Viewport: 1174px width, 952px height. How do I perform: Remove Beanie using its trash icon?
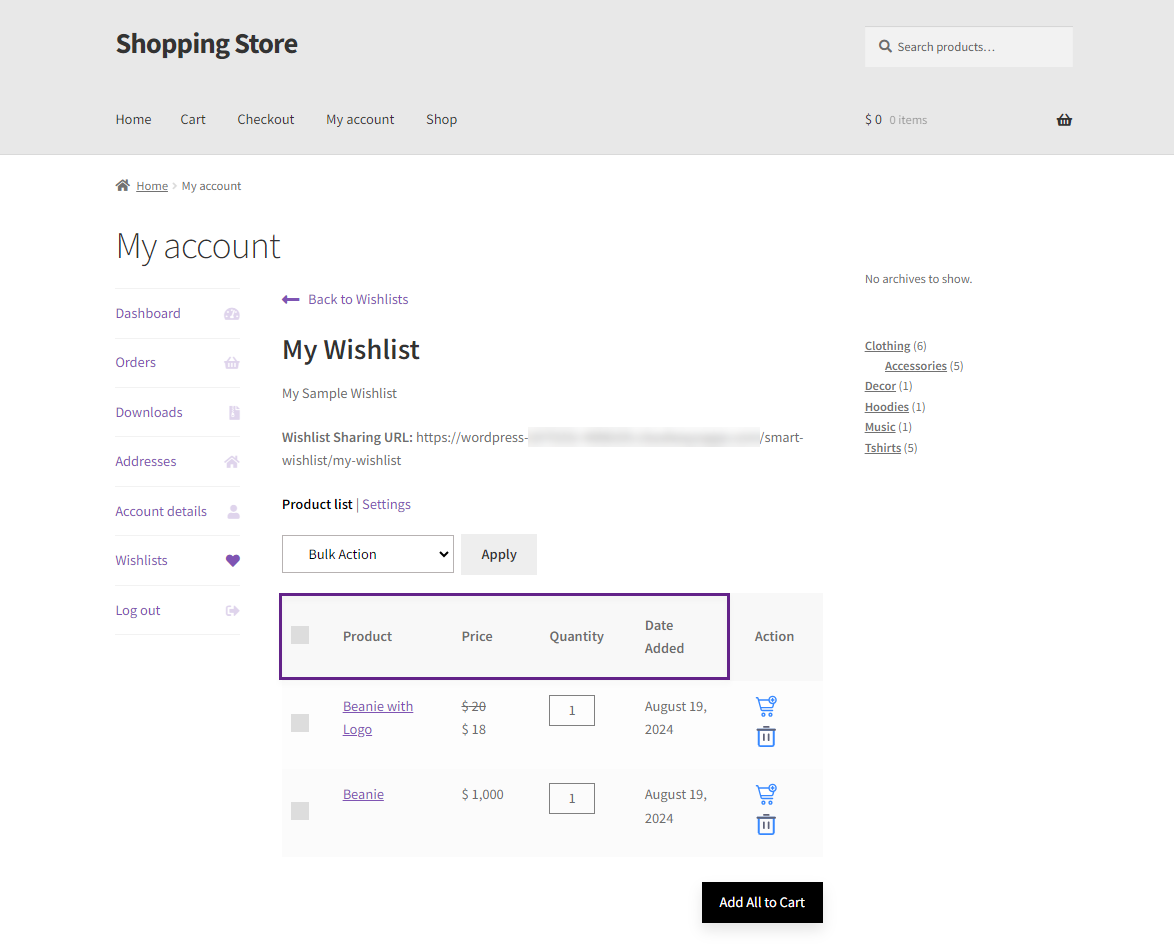pos(766,825)
